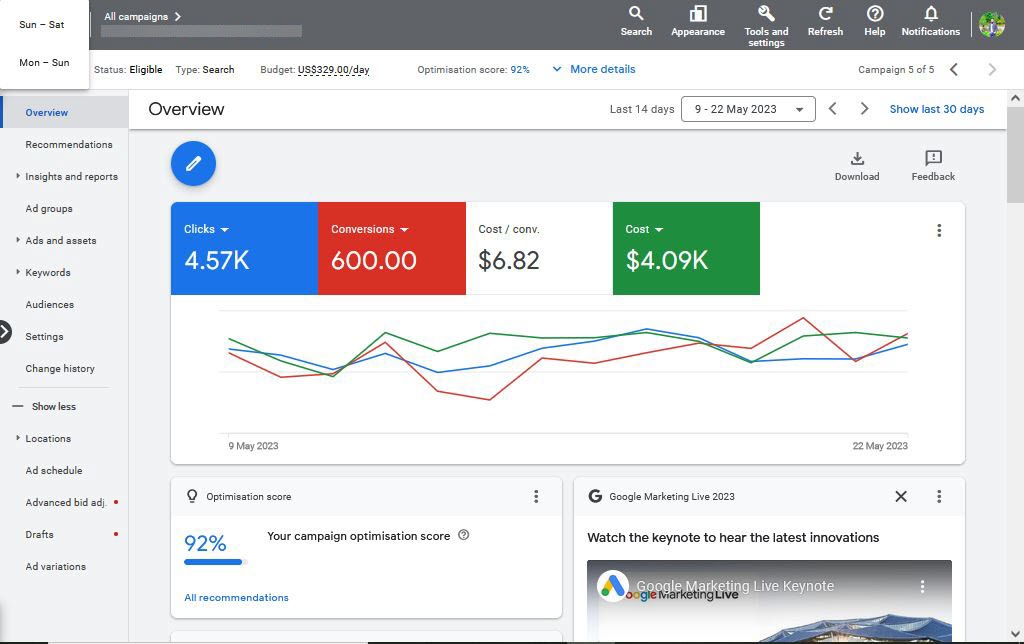The height and width of the screenshot is (644, 1024).
Task: Play the Google Marketing Live Keynote video
Action: click(769, 602)
